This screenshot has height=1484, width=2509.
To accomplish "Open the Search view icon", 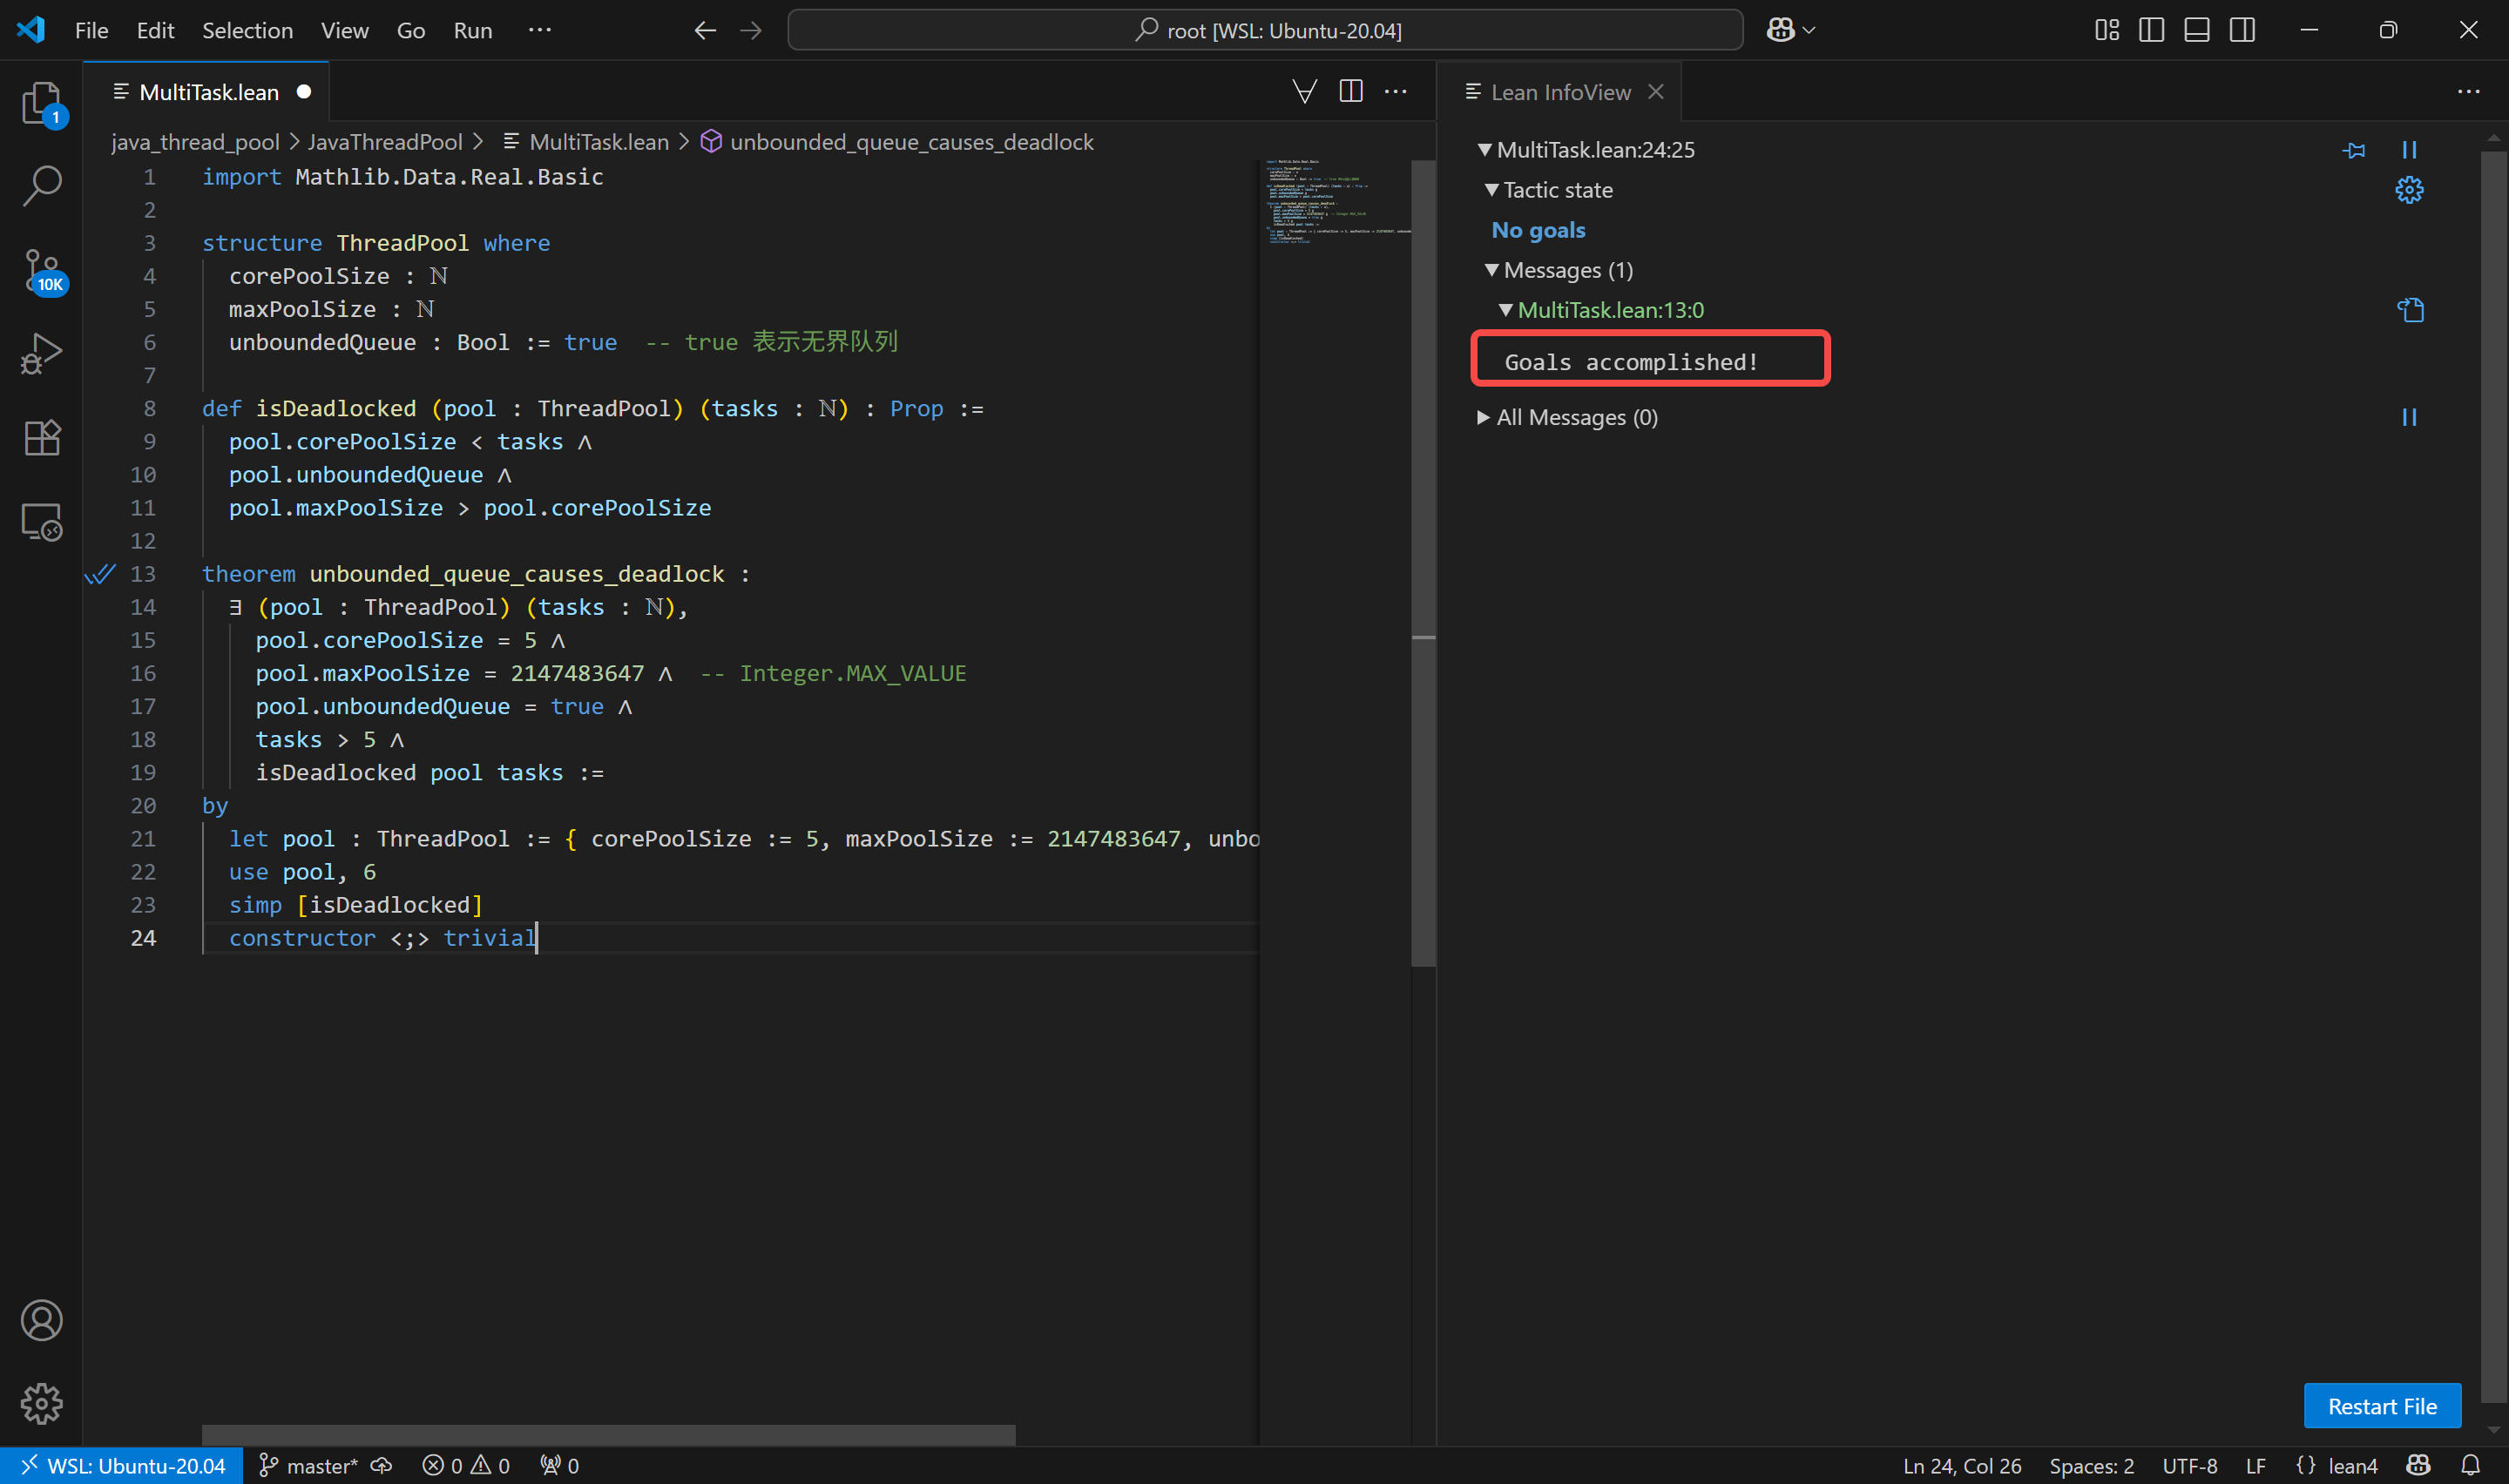I will click(x=41, y=185).
